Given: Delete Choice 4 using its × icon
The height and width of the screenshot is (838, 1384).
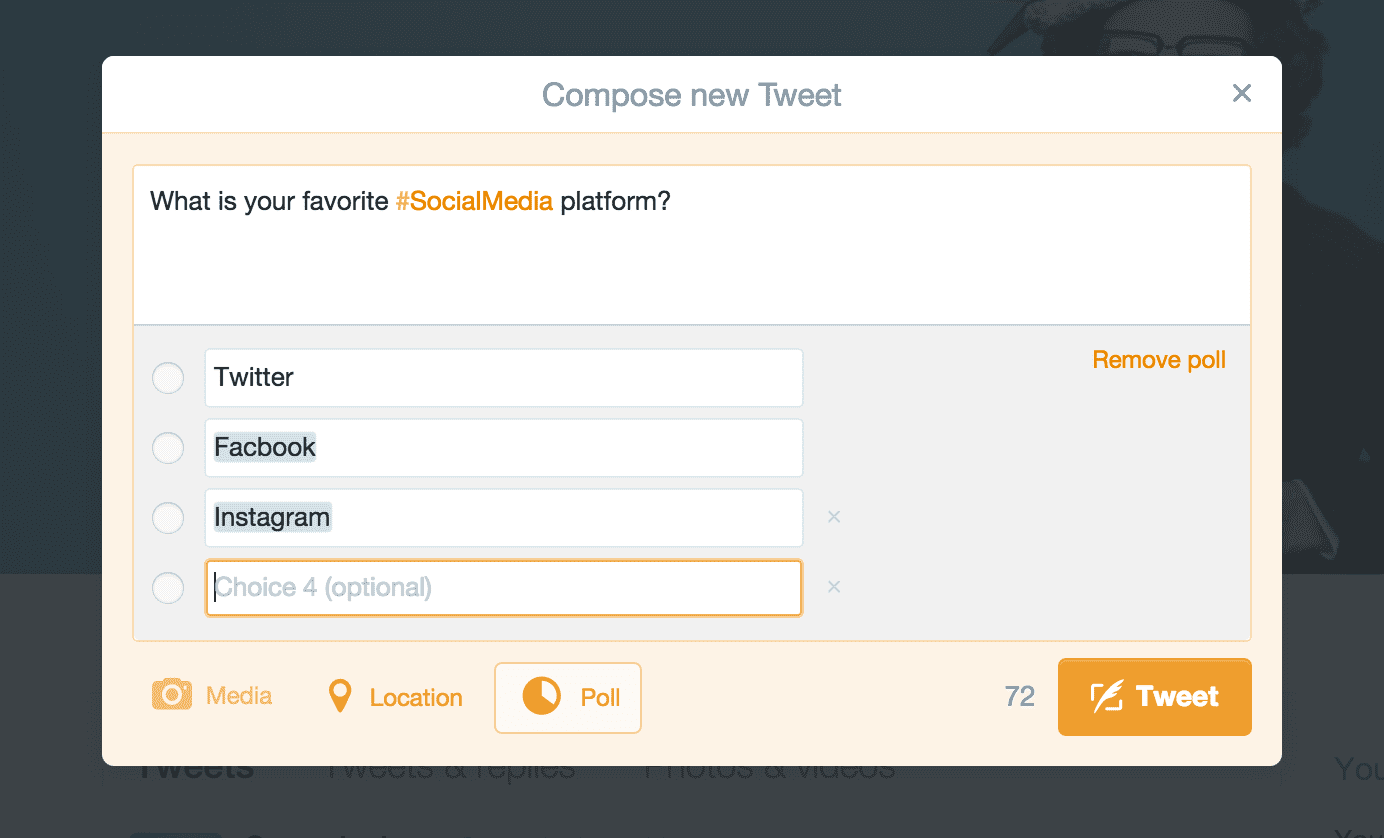Looking at the screenshot, I should [x=834, y=587].
